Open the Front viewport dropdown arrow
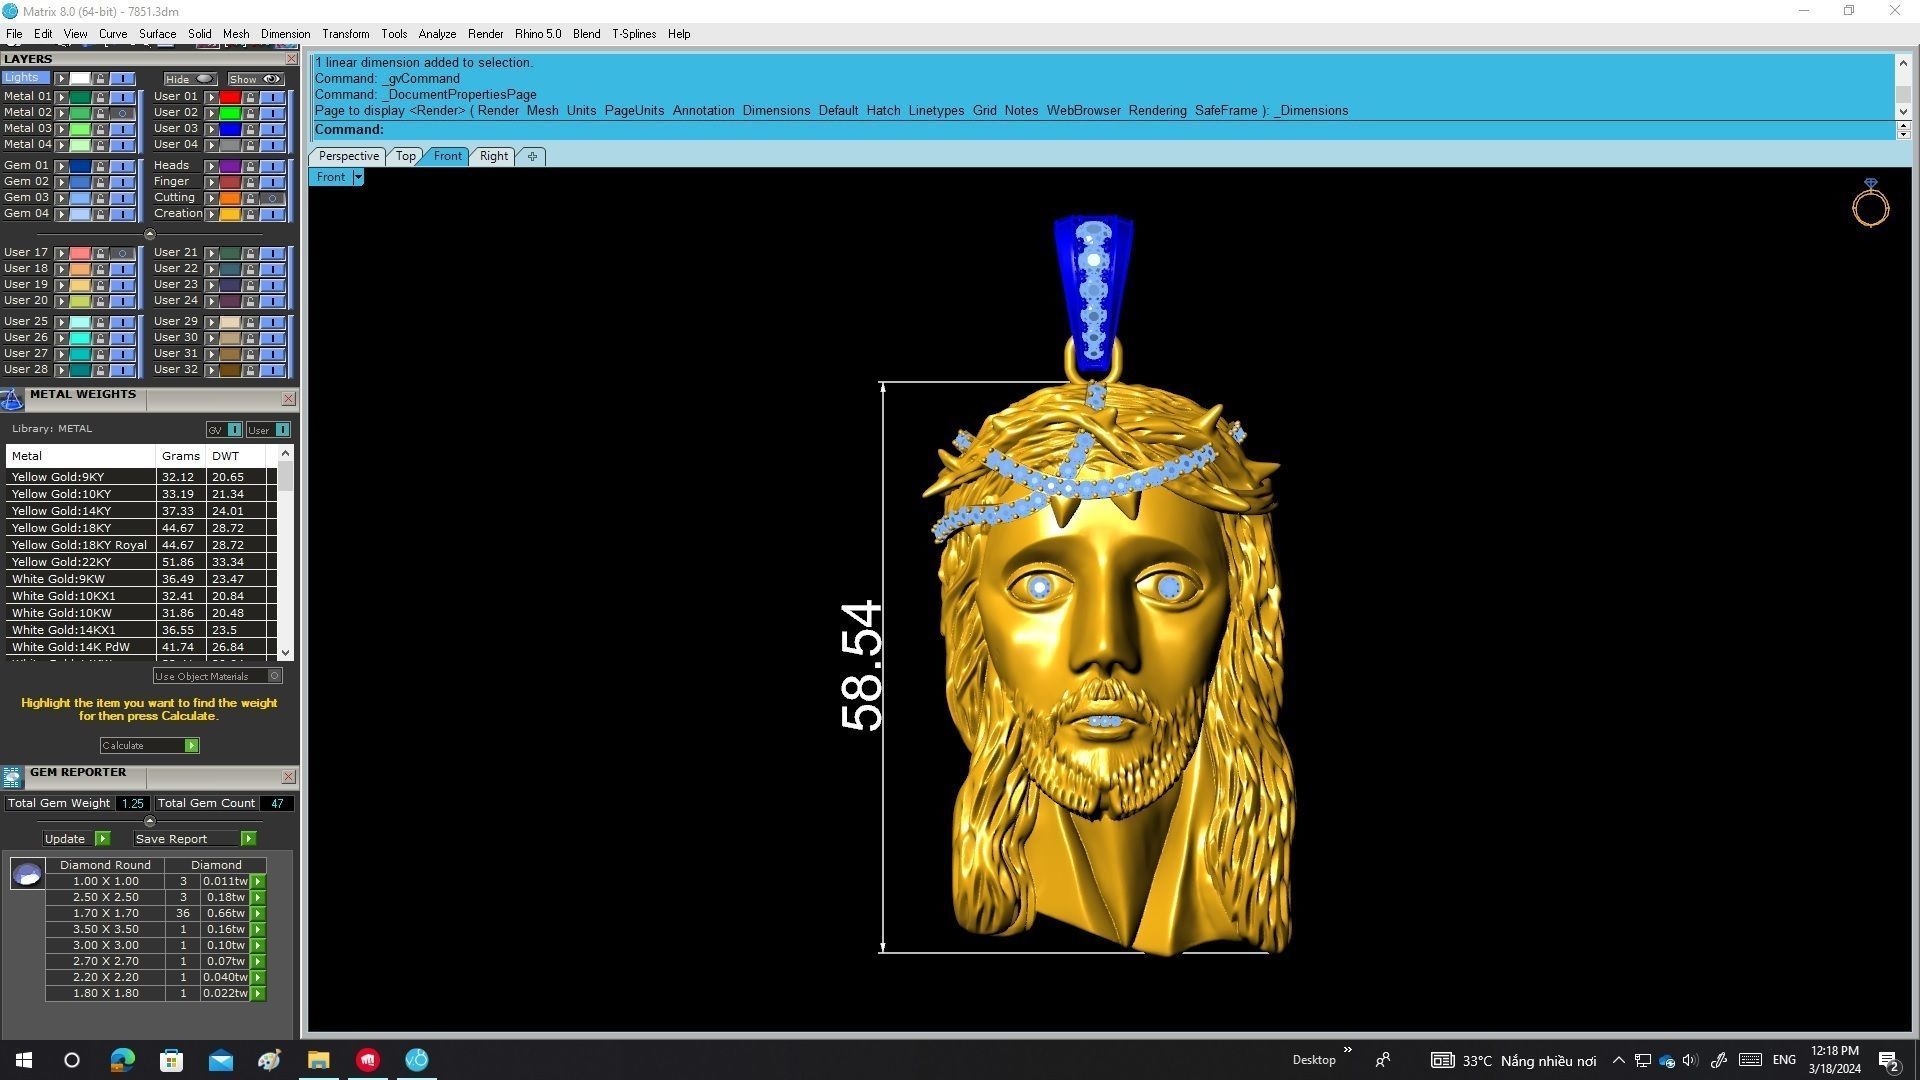This screenshot has height=1080, width=1920. 358,177
